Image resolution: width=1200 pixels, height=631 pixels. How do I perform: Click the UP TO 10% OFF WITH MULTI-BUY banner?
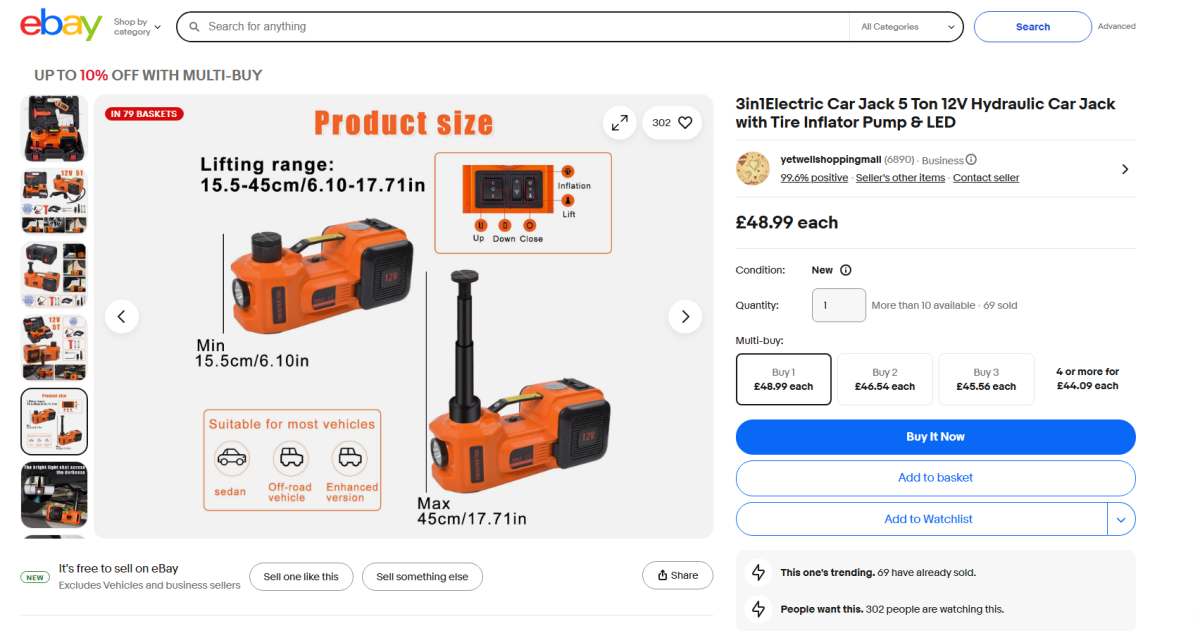pyautogui.click(x=148, y=75)
